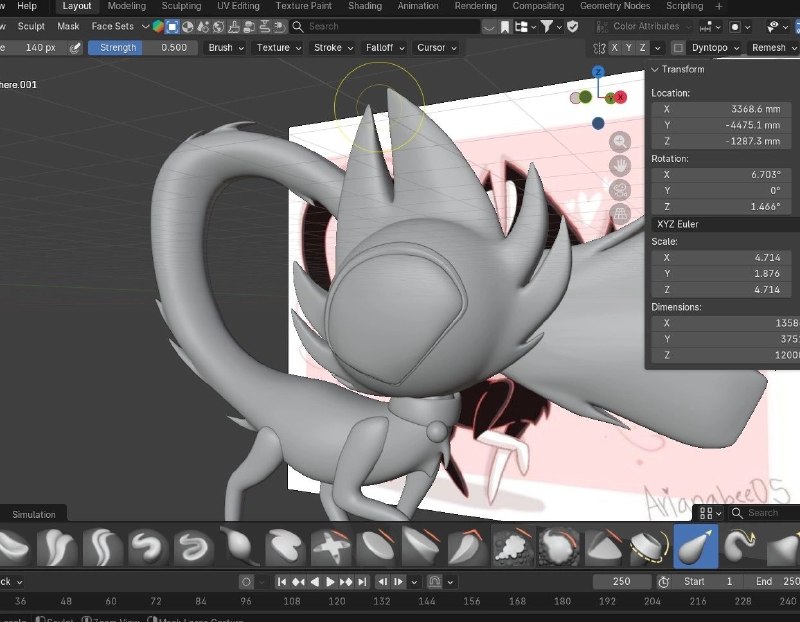Open the Face Sets menu

(113, 26)
